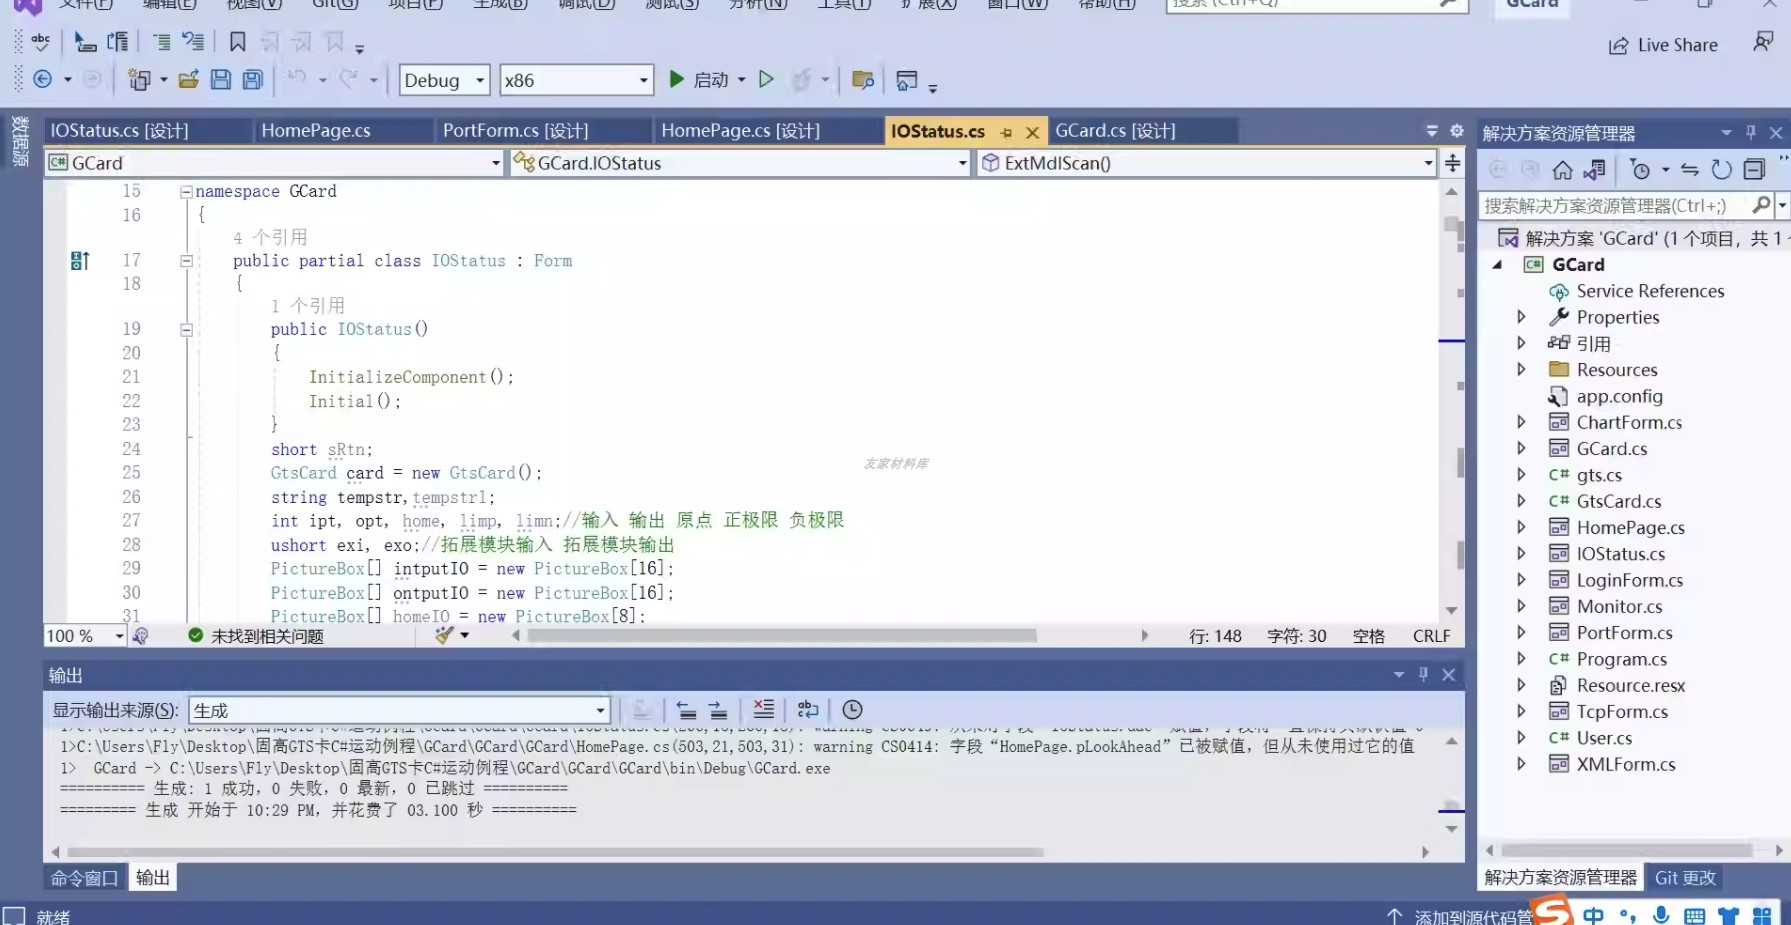Click Live Share button
The width and height of the screenshot is (1791, 925).
pyautogui.click(x=1663, y=45)
